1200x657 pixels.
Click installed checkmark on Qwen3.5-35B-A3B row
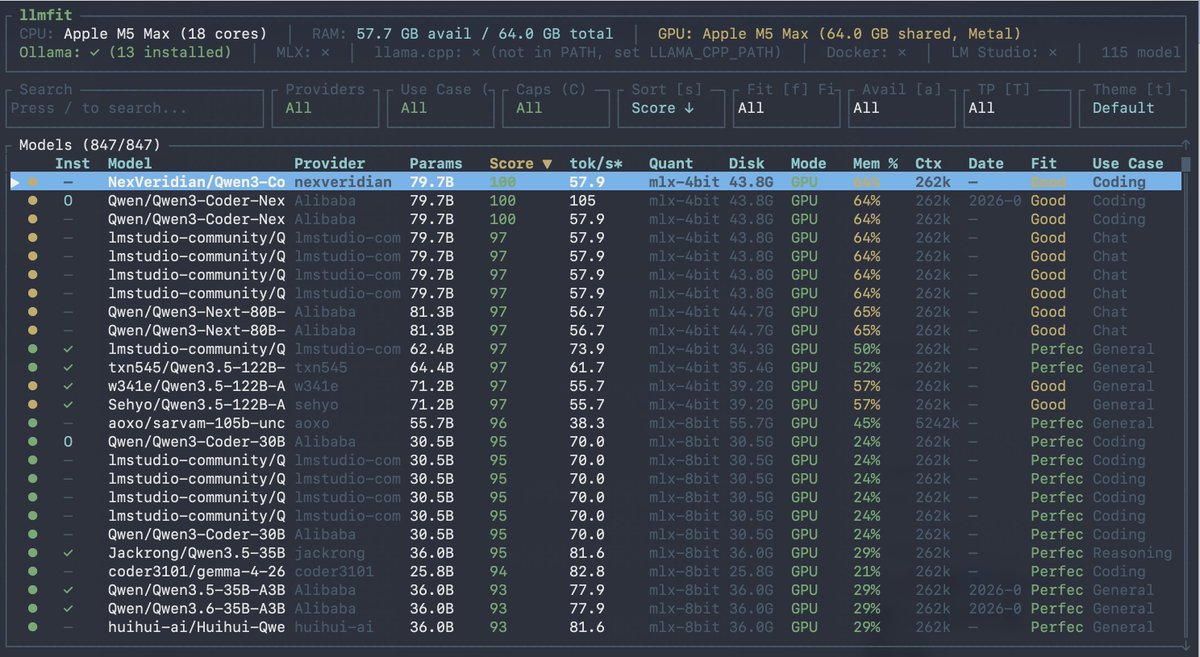pyautogui.click(x=68, y=590)
